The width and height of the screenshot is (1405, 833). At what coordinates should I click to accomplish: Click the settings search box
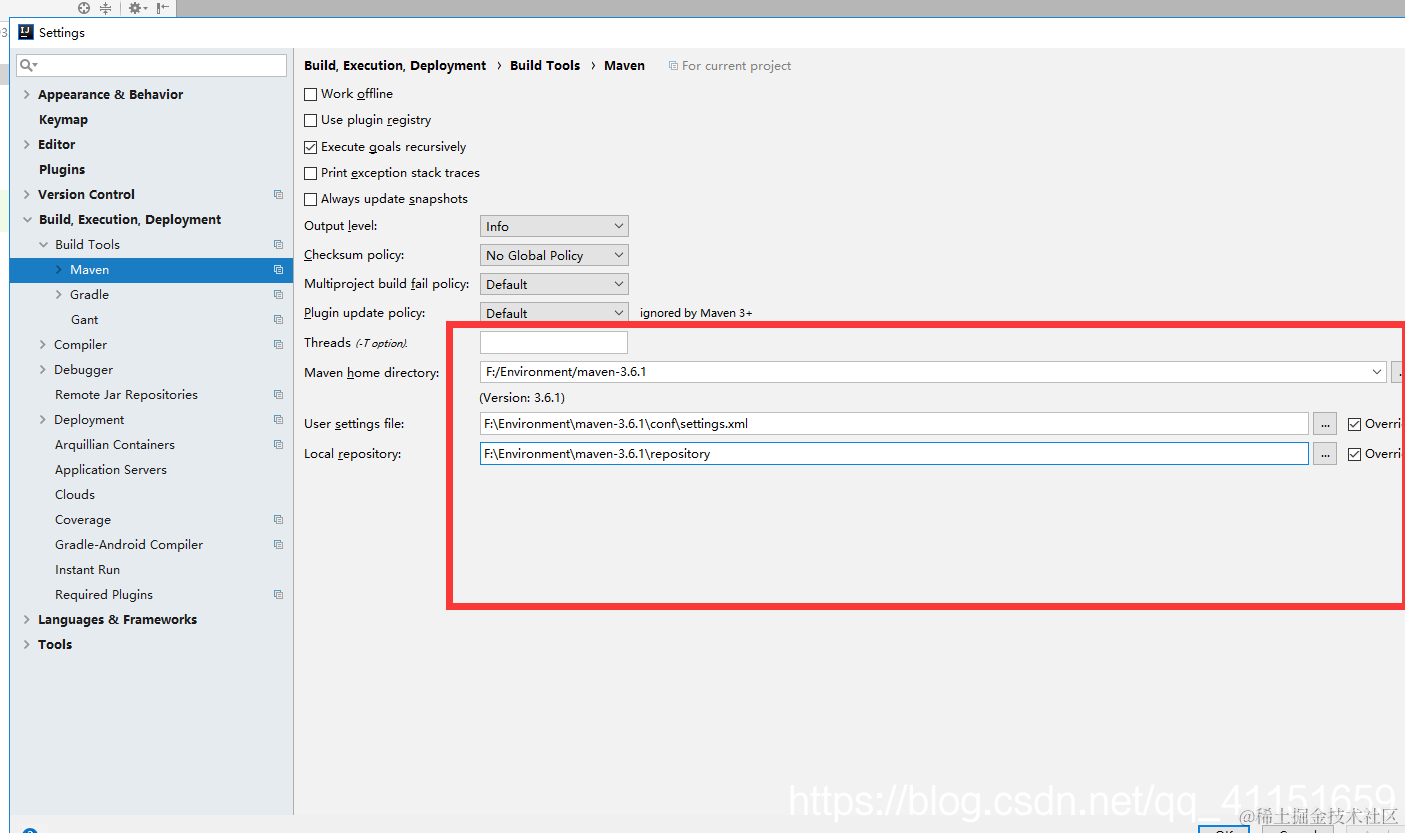point(152,65)
